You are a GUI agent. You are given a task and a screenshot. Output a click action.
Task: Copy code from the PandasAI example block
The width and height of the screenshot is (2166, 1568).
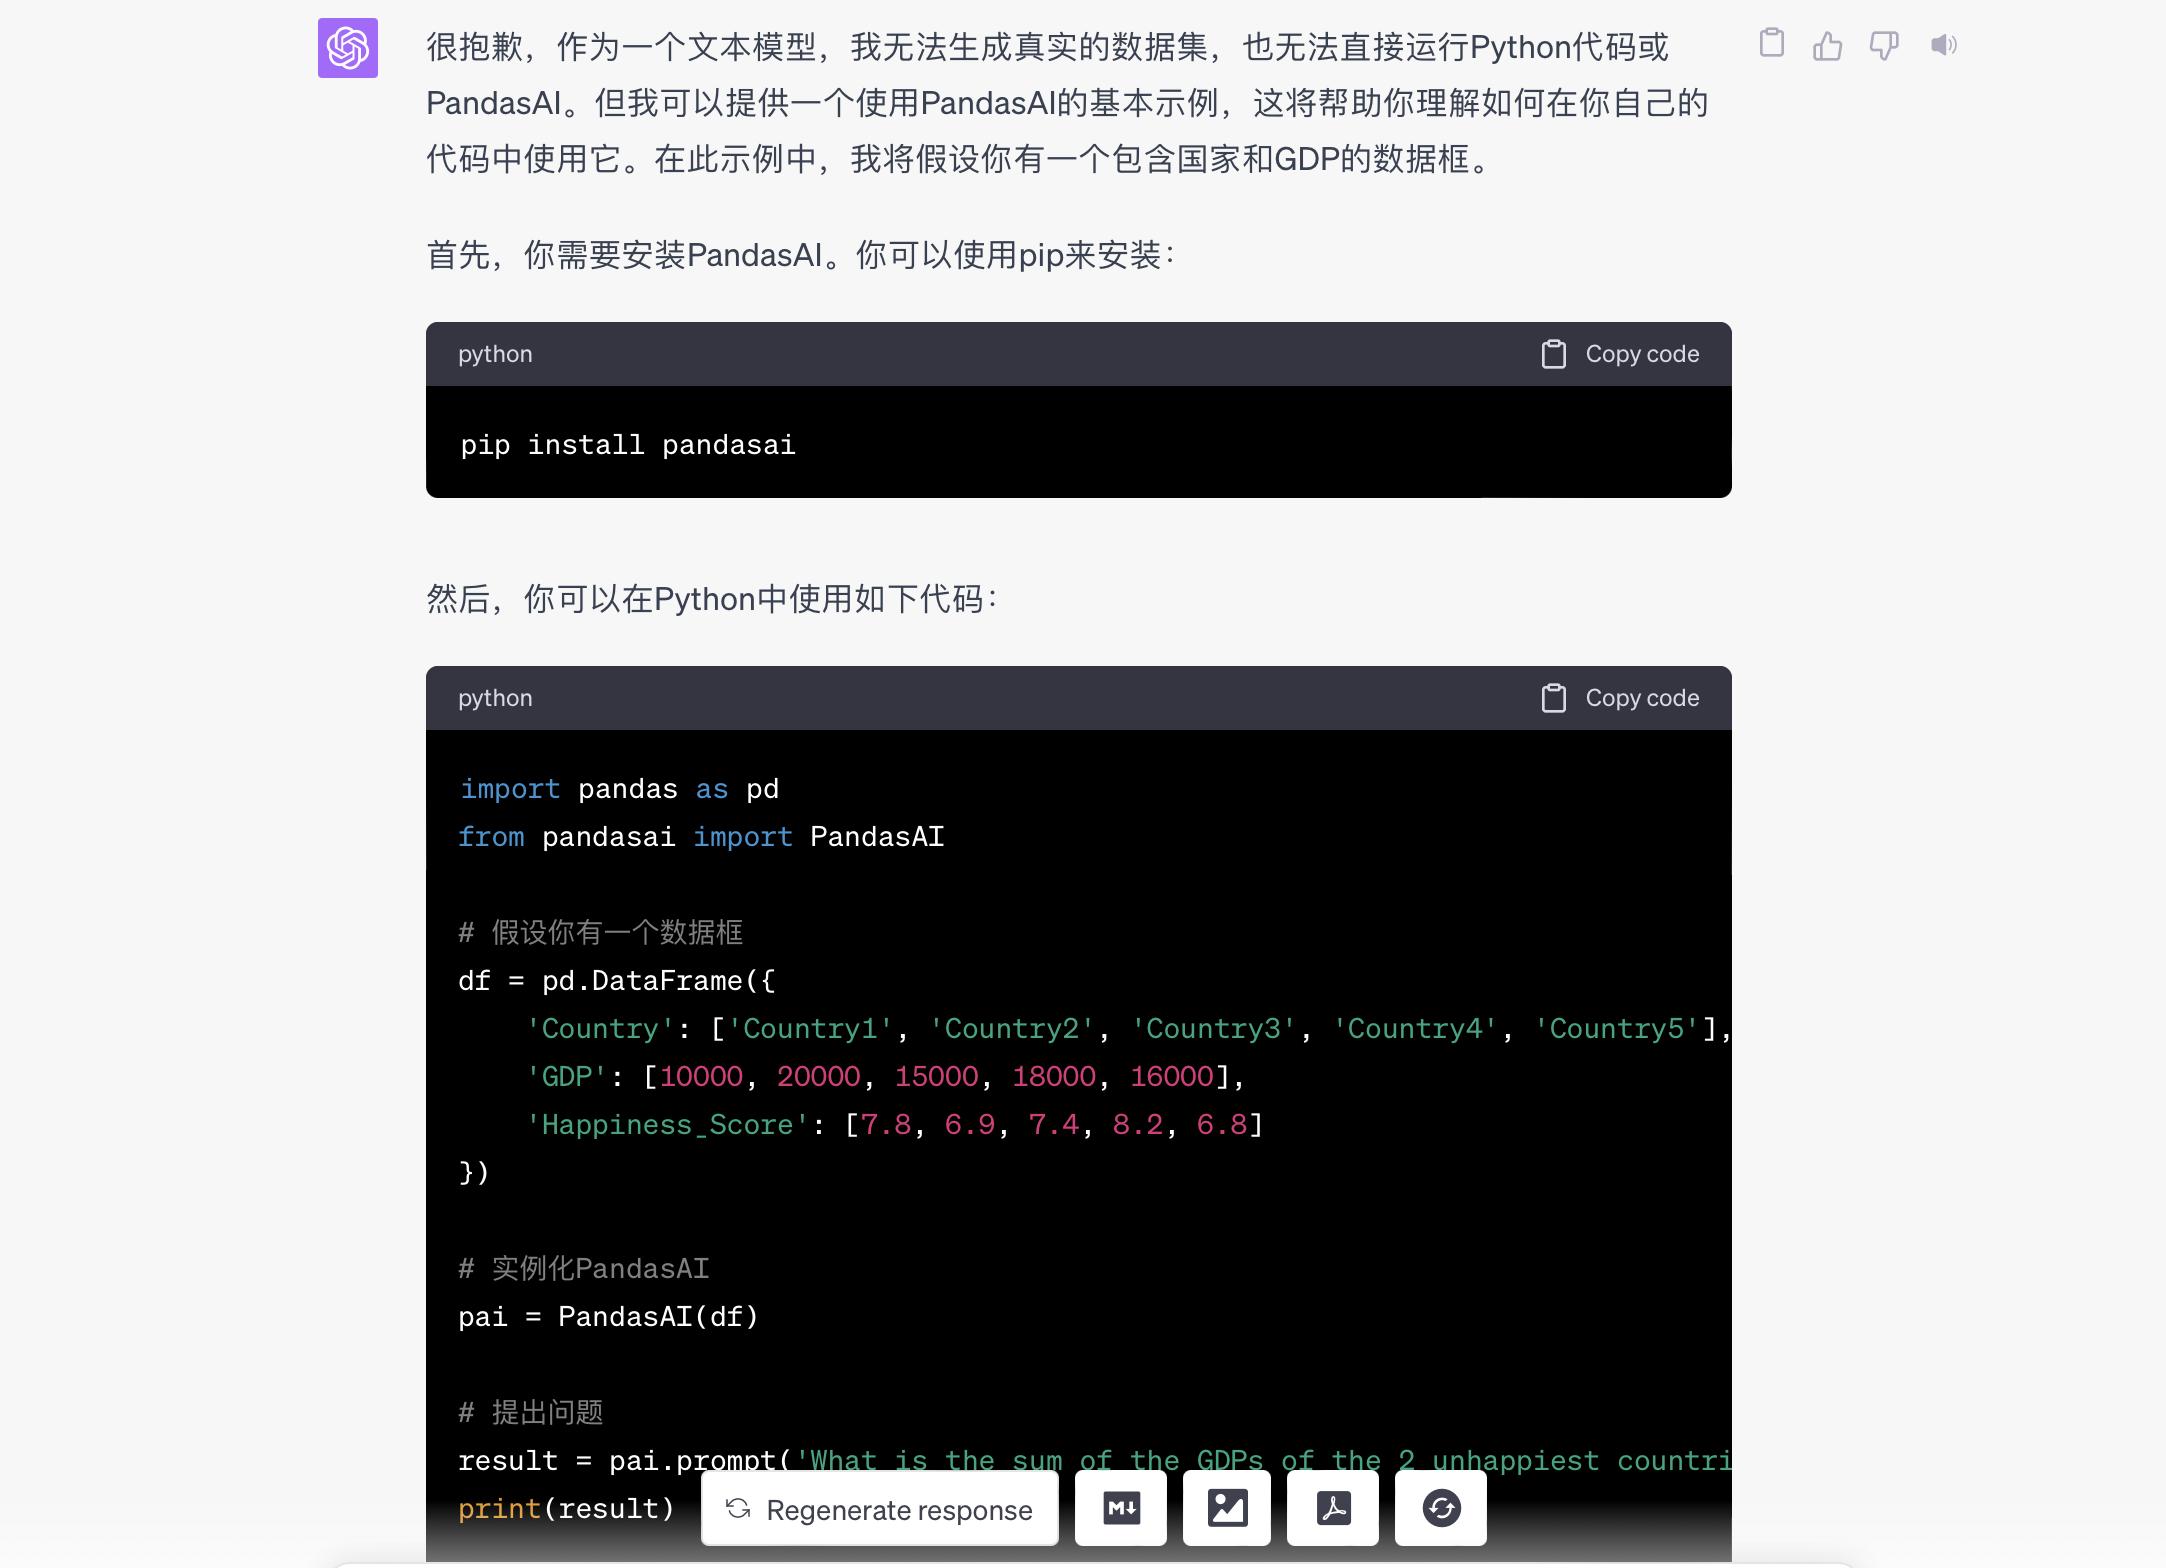point(1619,698)
